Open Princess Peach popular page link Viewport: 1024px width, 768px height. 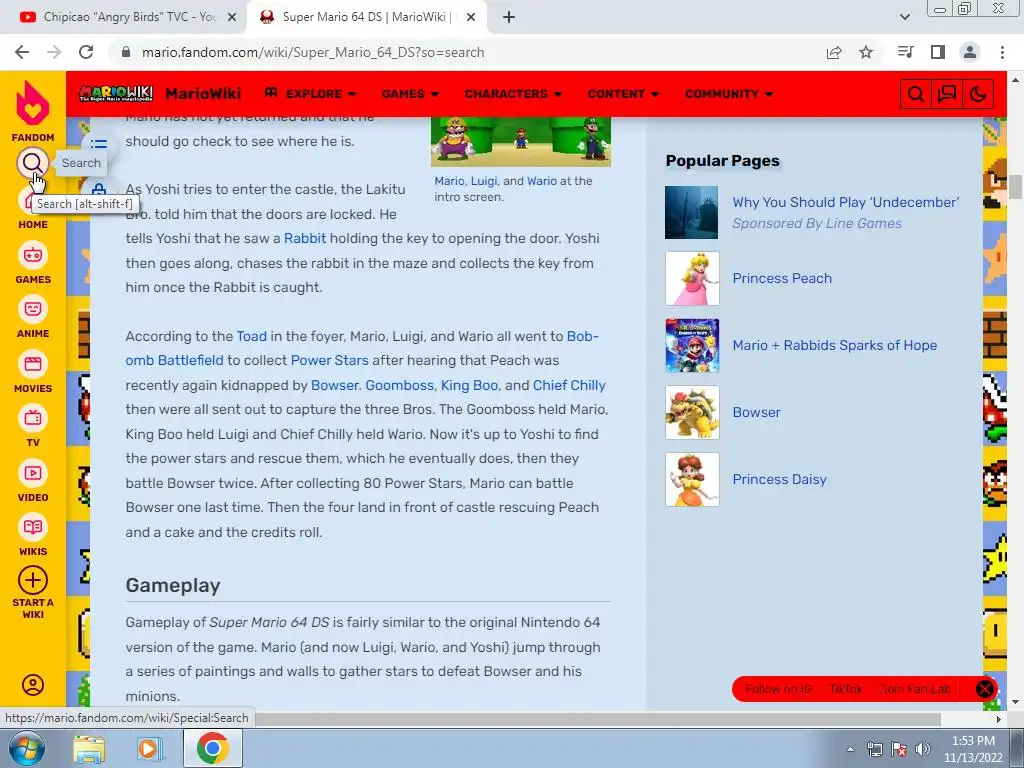[x=782, y=278]
